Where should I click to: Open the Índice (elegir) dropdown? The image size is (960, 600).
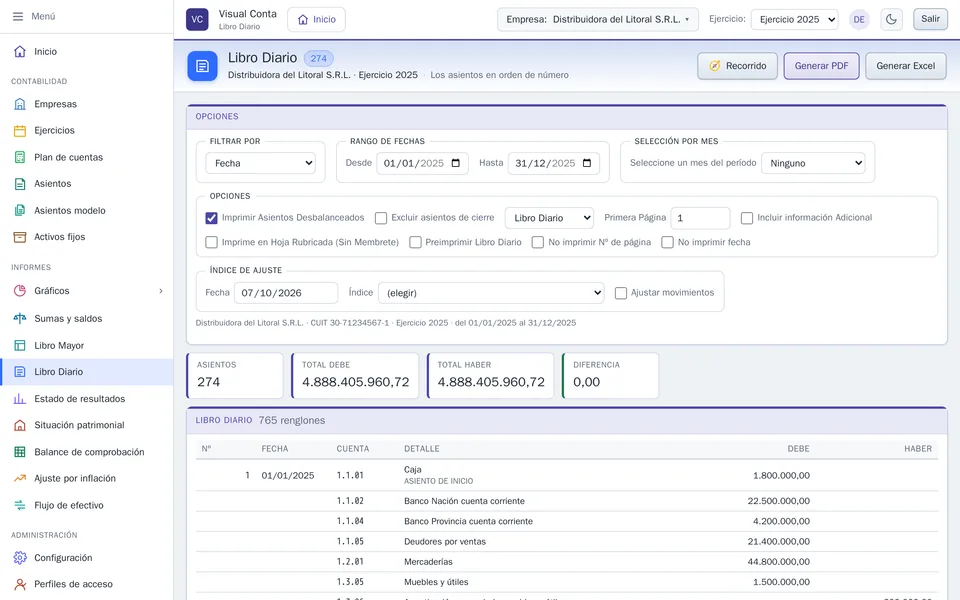[492, 293]
